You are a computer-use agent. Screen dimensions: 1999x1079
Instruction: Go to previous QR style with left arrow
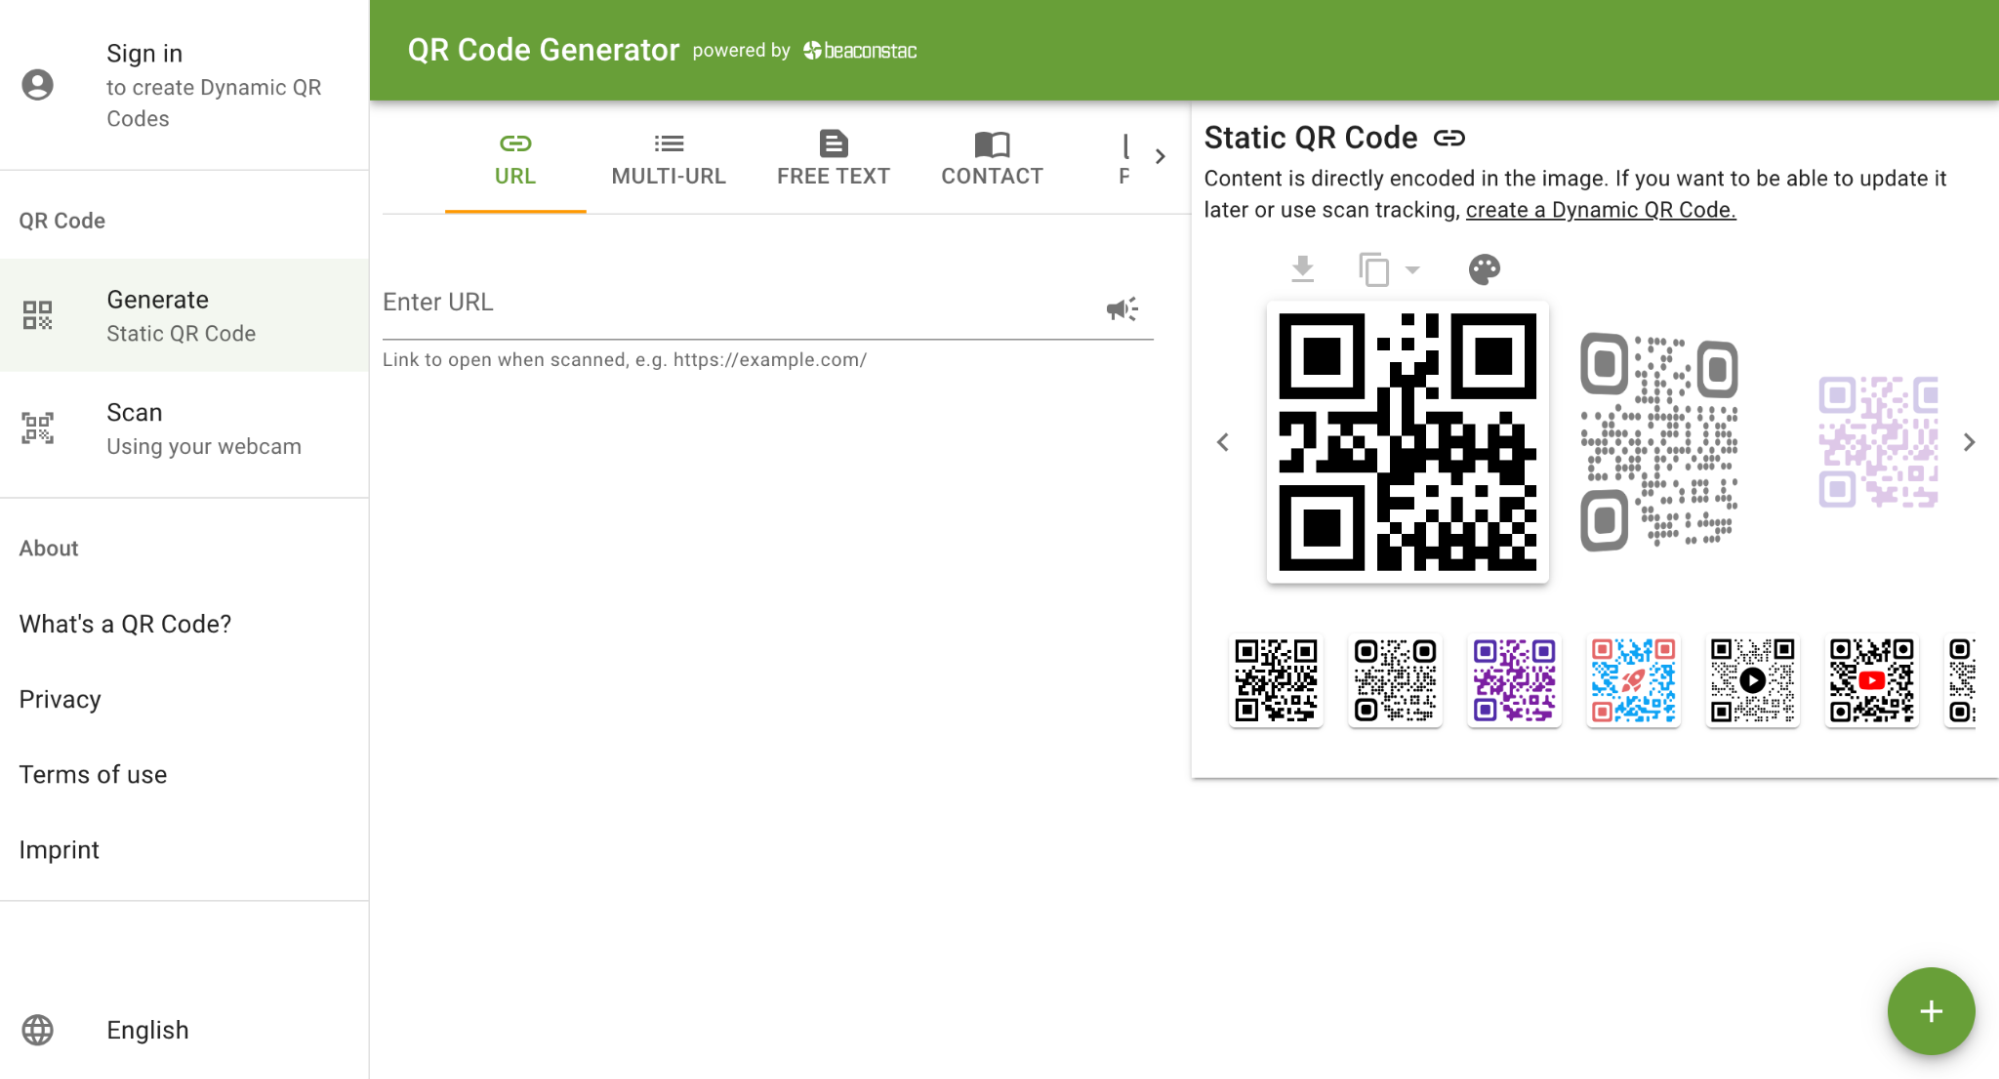[1222, 442]
